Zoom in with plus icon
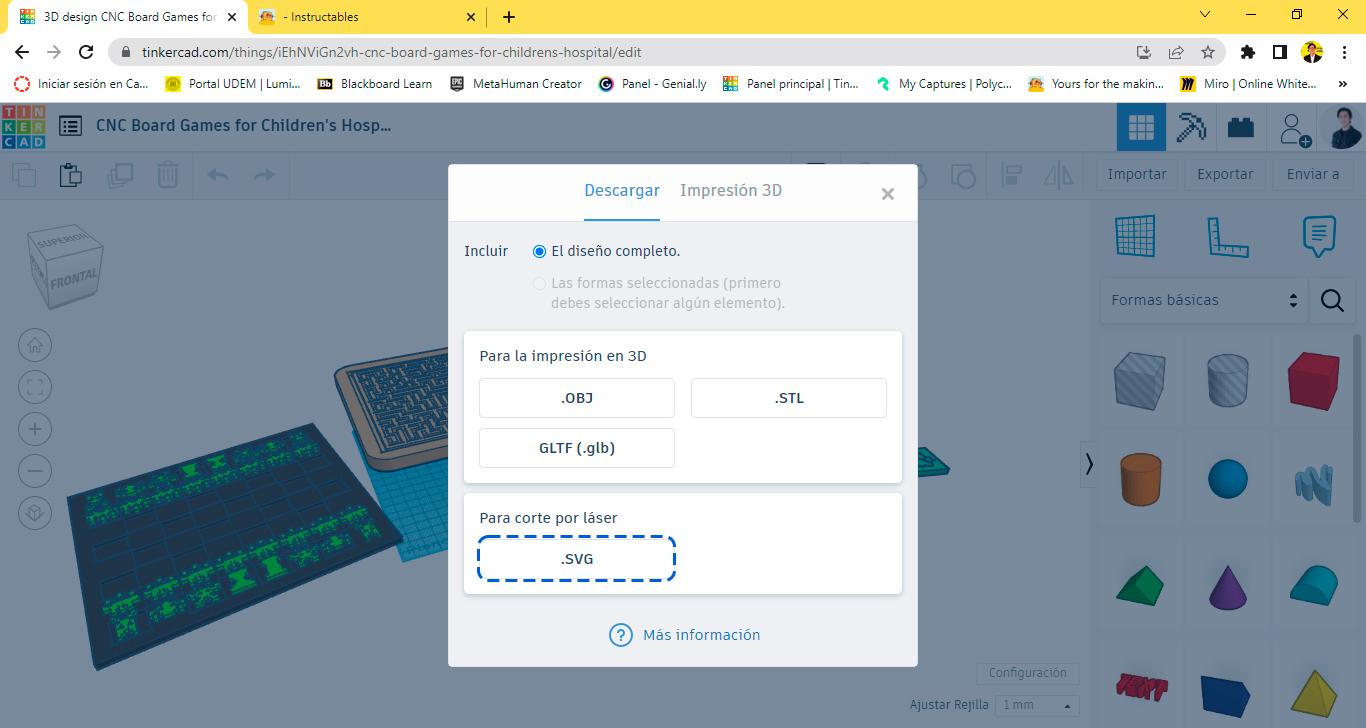This screenshot has width=1366, height=728. coord(35,430)
